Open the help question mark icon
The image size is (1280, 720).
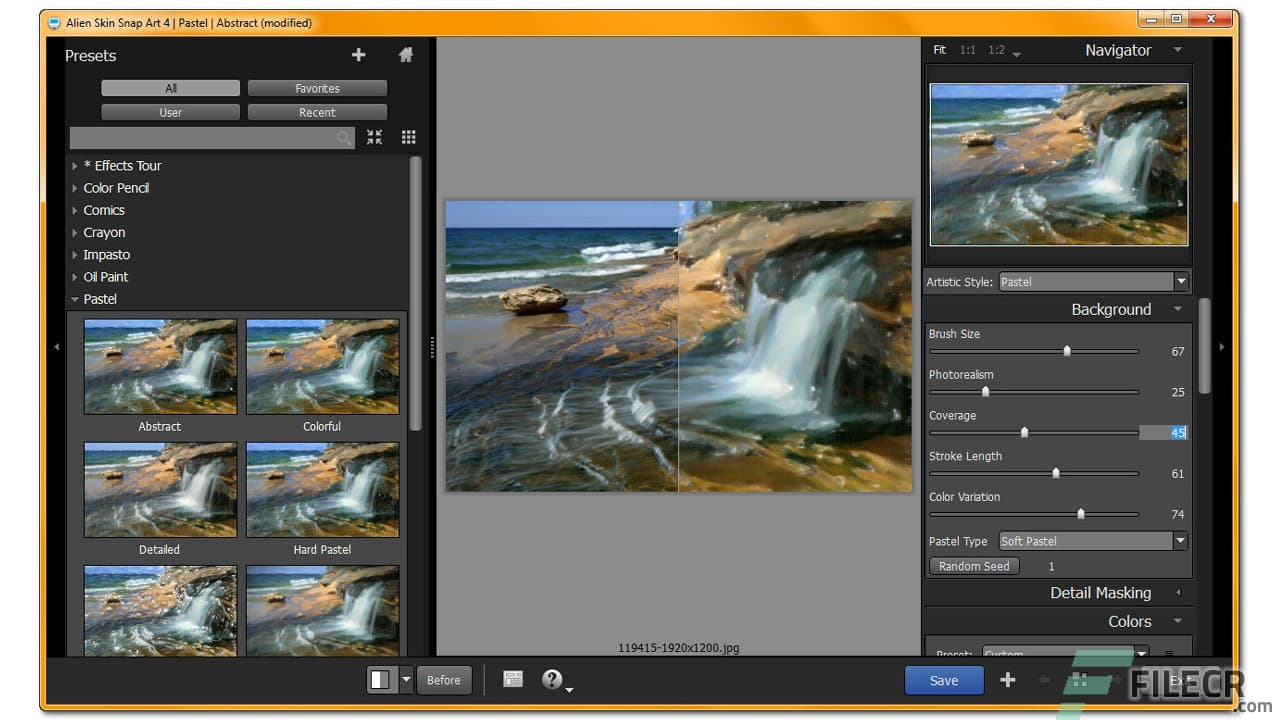(x=551, y=680)
